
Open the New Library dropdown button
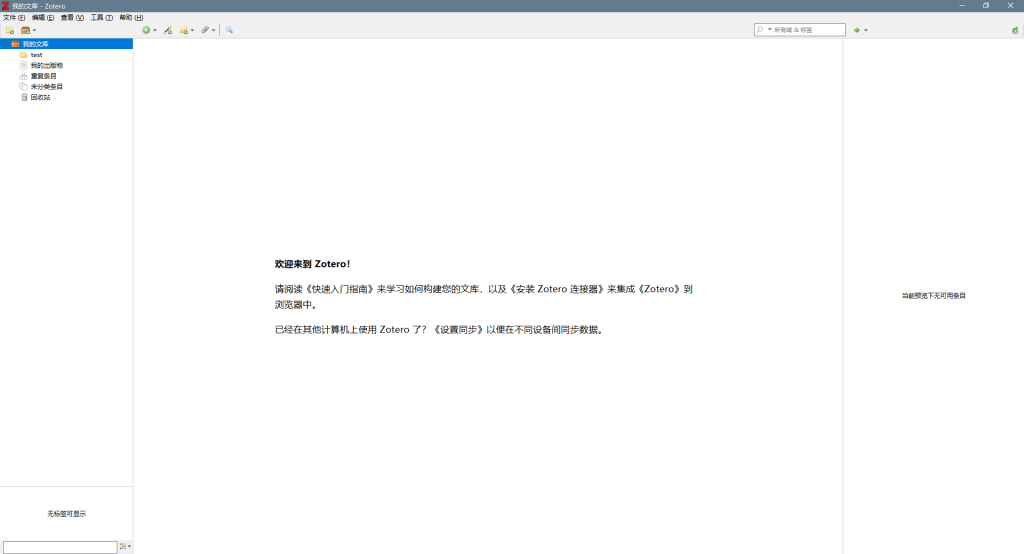28,30
